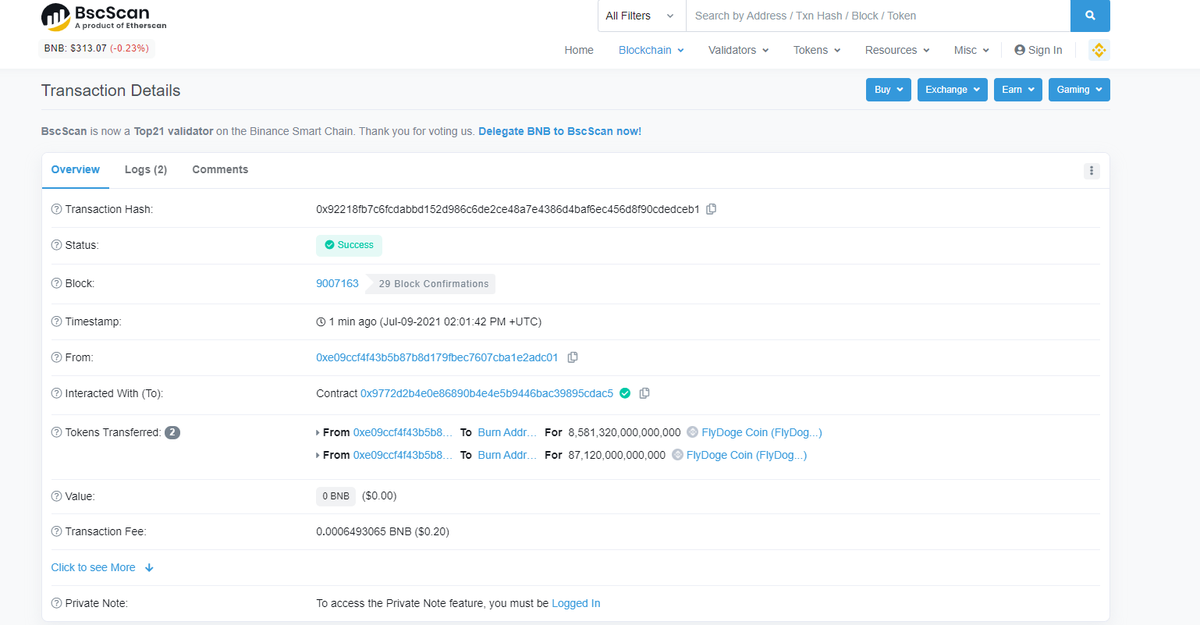
Task: Click help icon beside Timestamp
Action: click(x=56, y=322)
